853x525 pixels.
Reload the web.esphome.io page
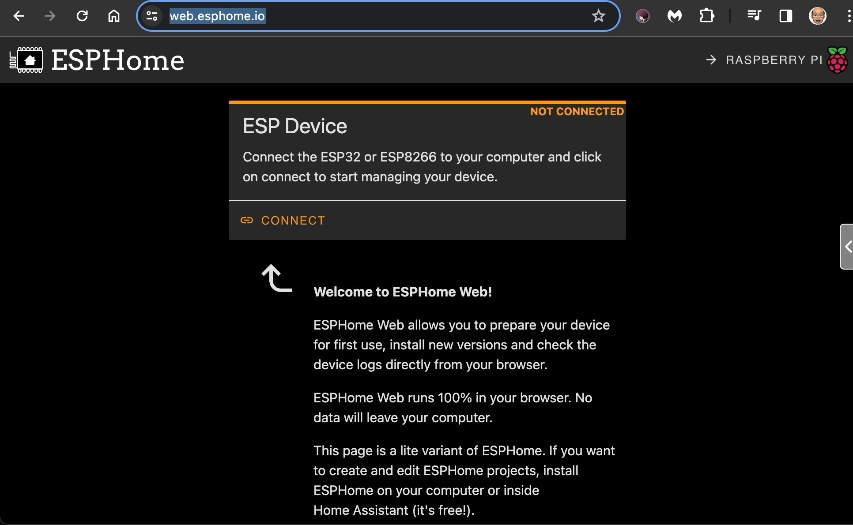tap(82, 16)
